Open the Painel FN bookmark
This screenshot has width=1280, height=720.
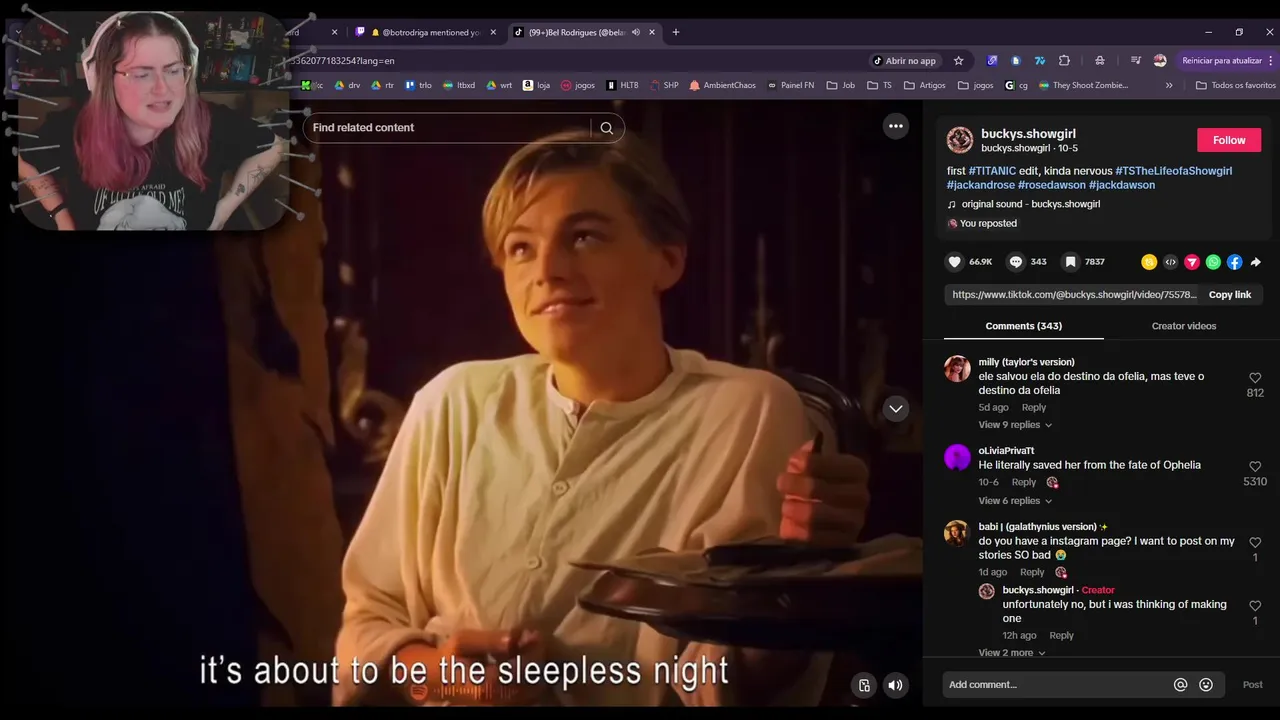click(x=790, y=85)
